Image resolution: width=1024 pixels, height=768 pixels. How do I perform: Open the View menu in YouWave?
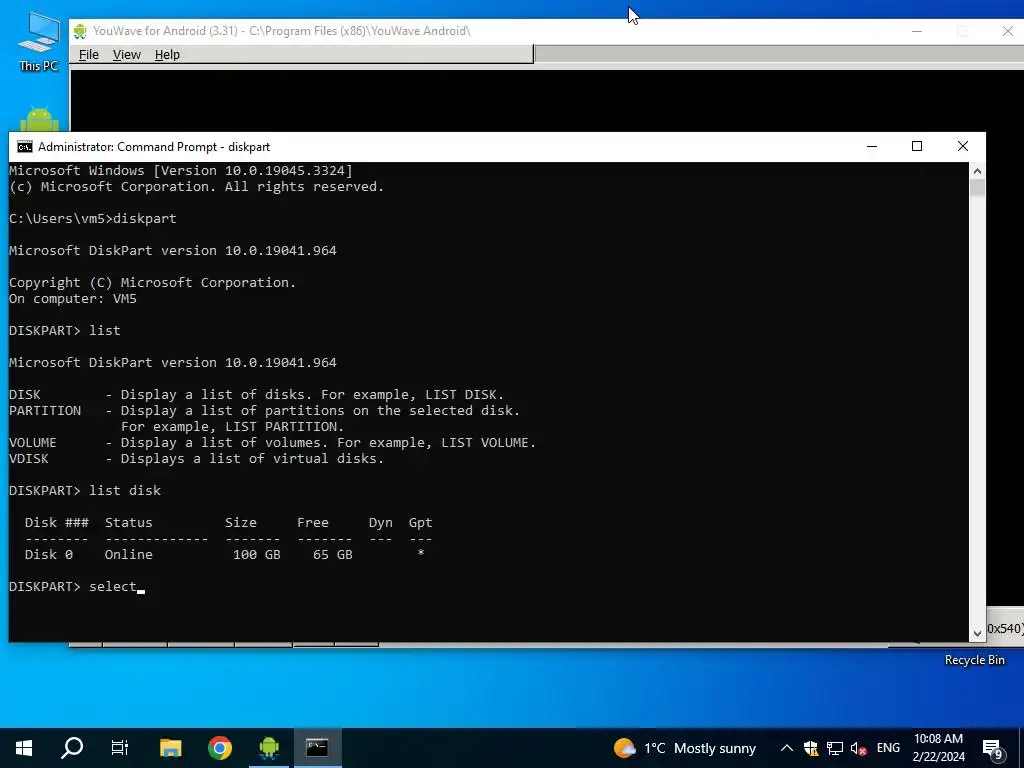click(127, 55)
